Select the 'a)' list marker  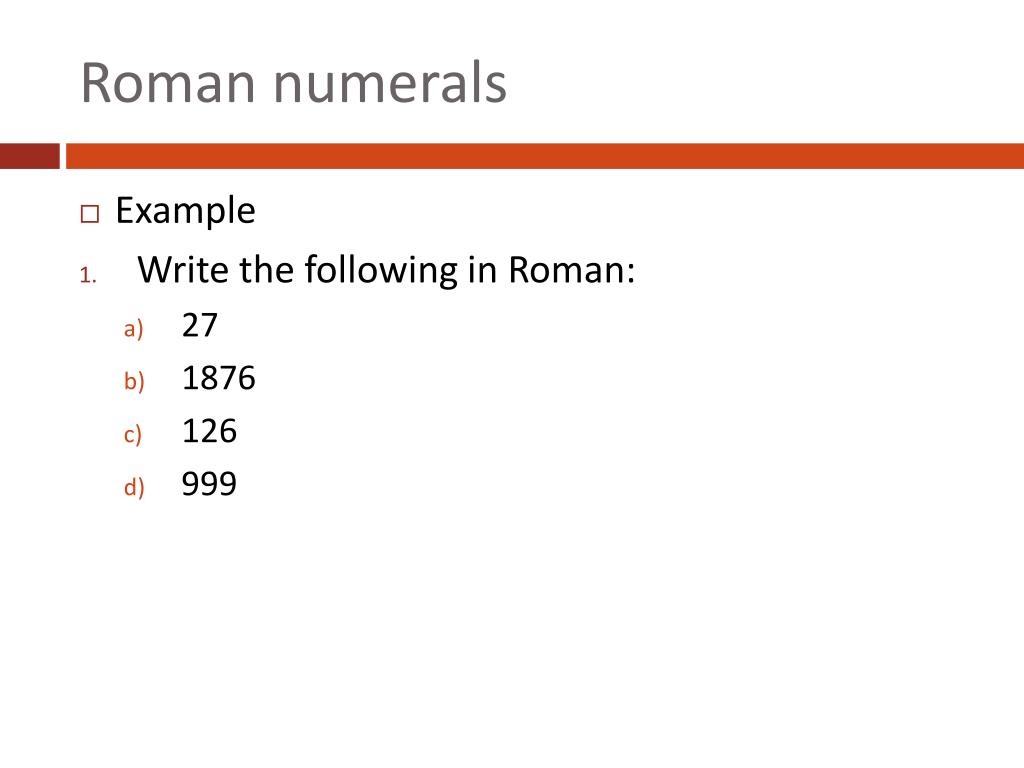[x=133, y=328]
